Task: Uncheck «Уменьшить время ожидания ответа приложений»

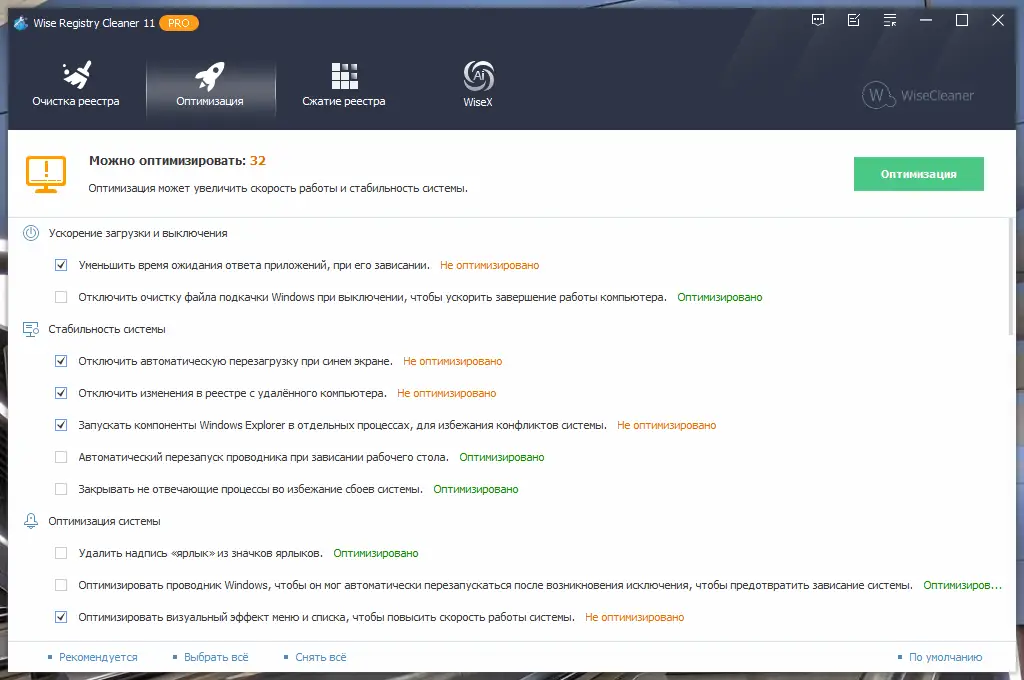Action: 61,265
